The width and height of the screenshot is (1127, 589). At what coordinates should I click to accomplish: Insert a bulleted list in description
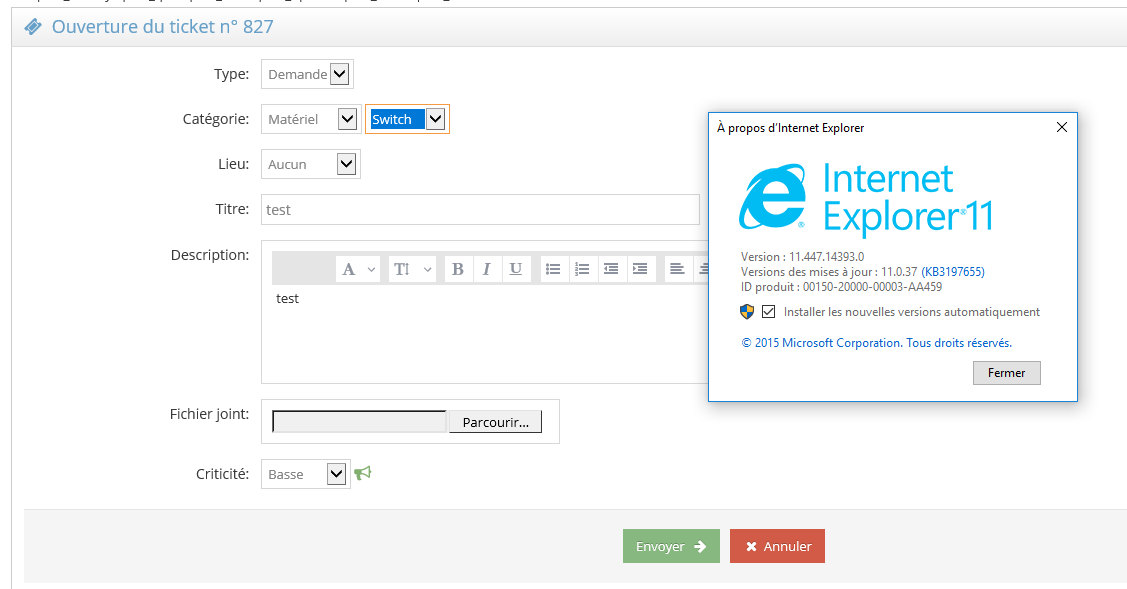coord(553,270)
